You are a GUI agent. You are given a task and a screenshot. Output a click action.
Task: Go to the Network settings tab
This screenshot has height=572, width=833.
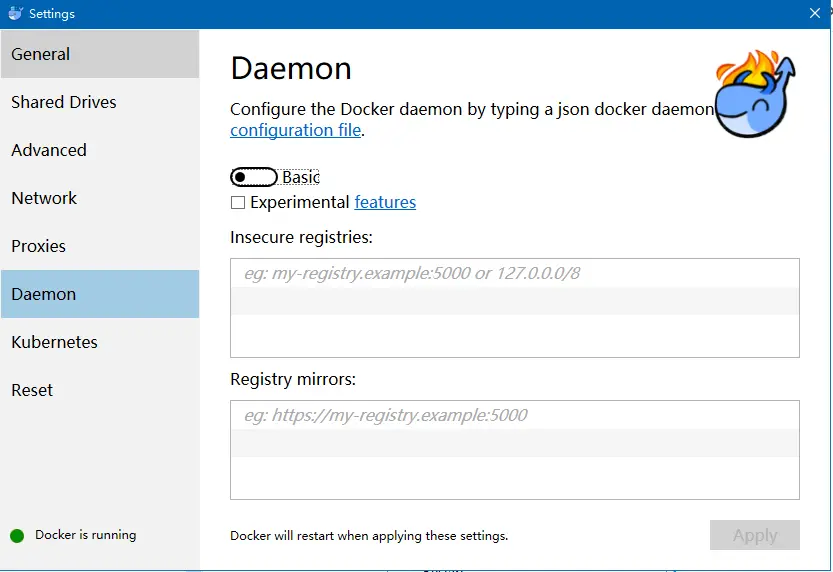(100, 198)
